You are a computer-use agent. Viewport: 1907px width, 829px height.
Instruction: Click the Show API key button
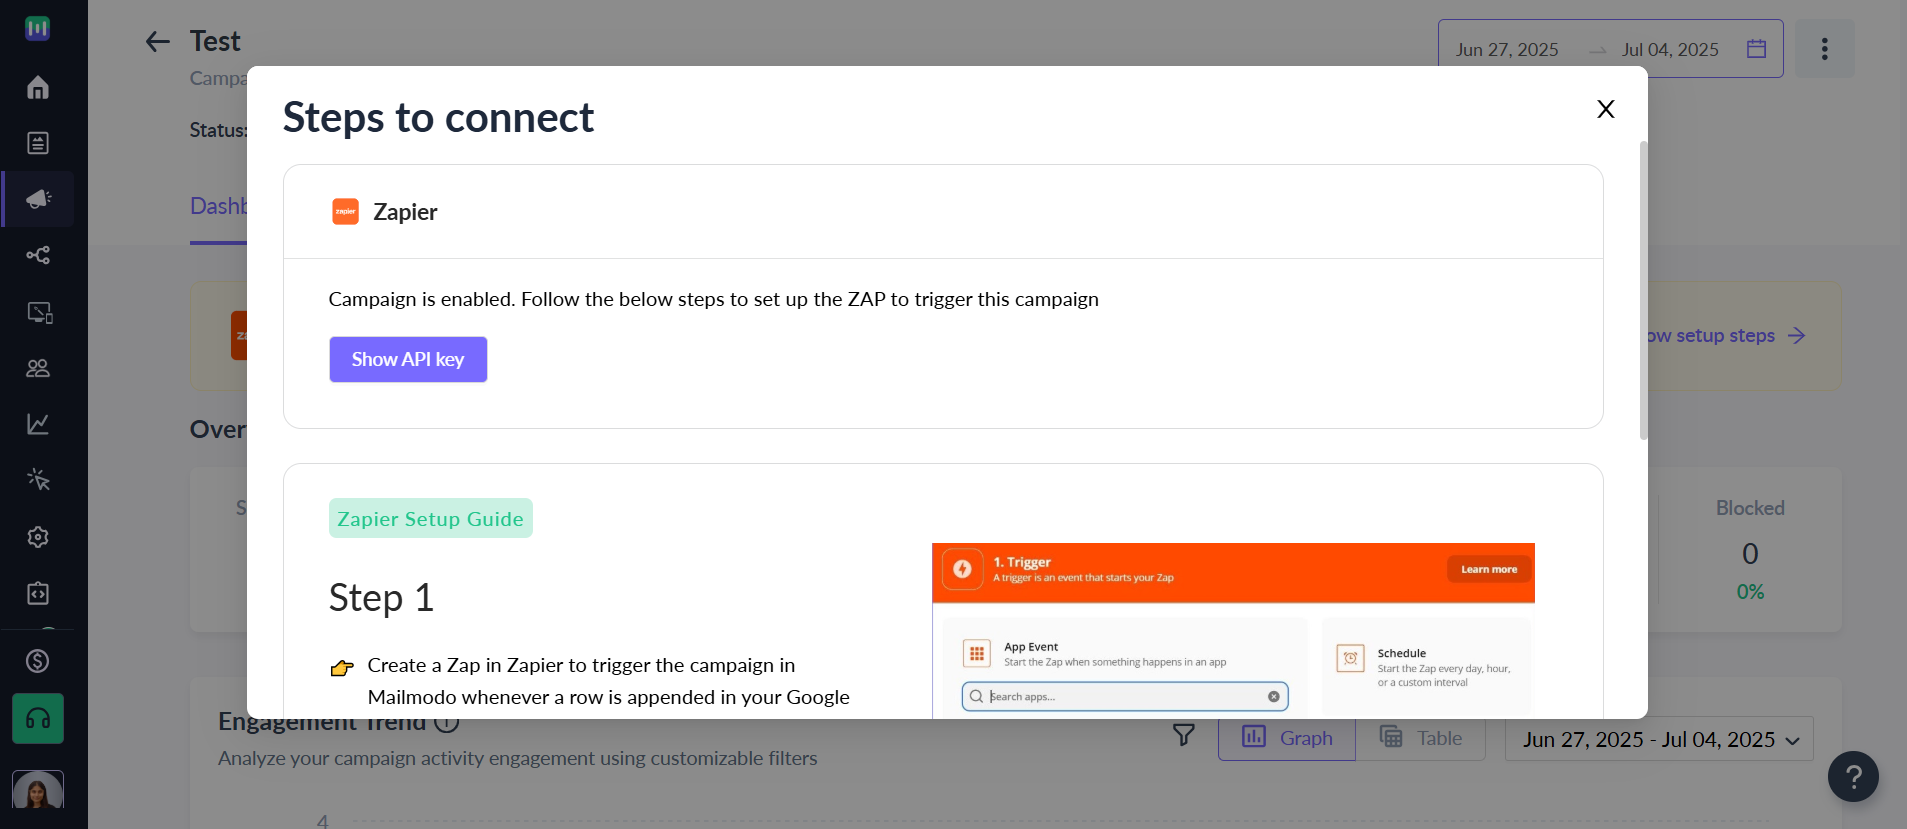[x=408, y=359]
